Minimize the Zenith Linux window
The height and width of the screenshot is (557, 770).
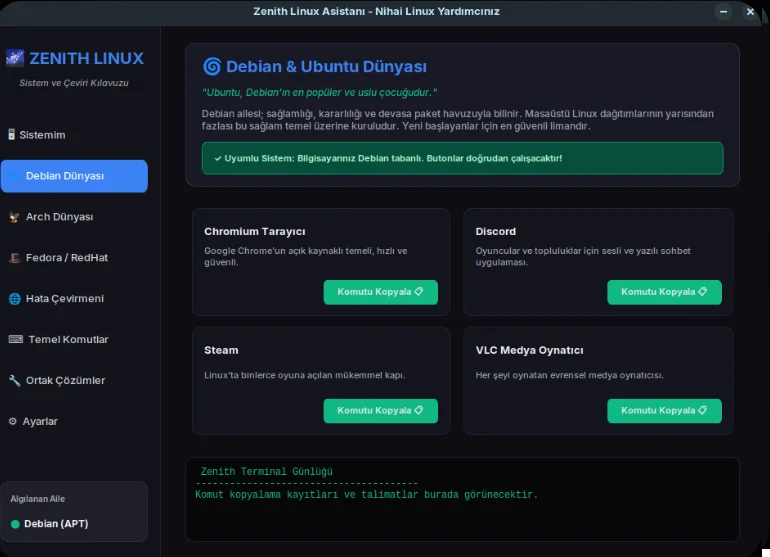click(x=723, y=12)
